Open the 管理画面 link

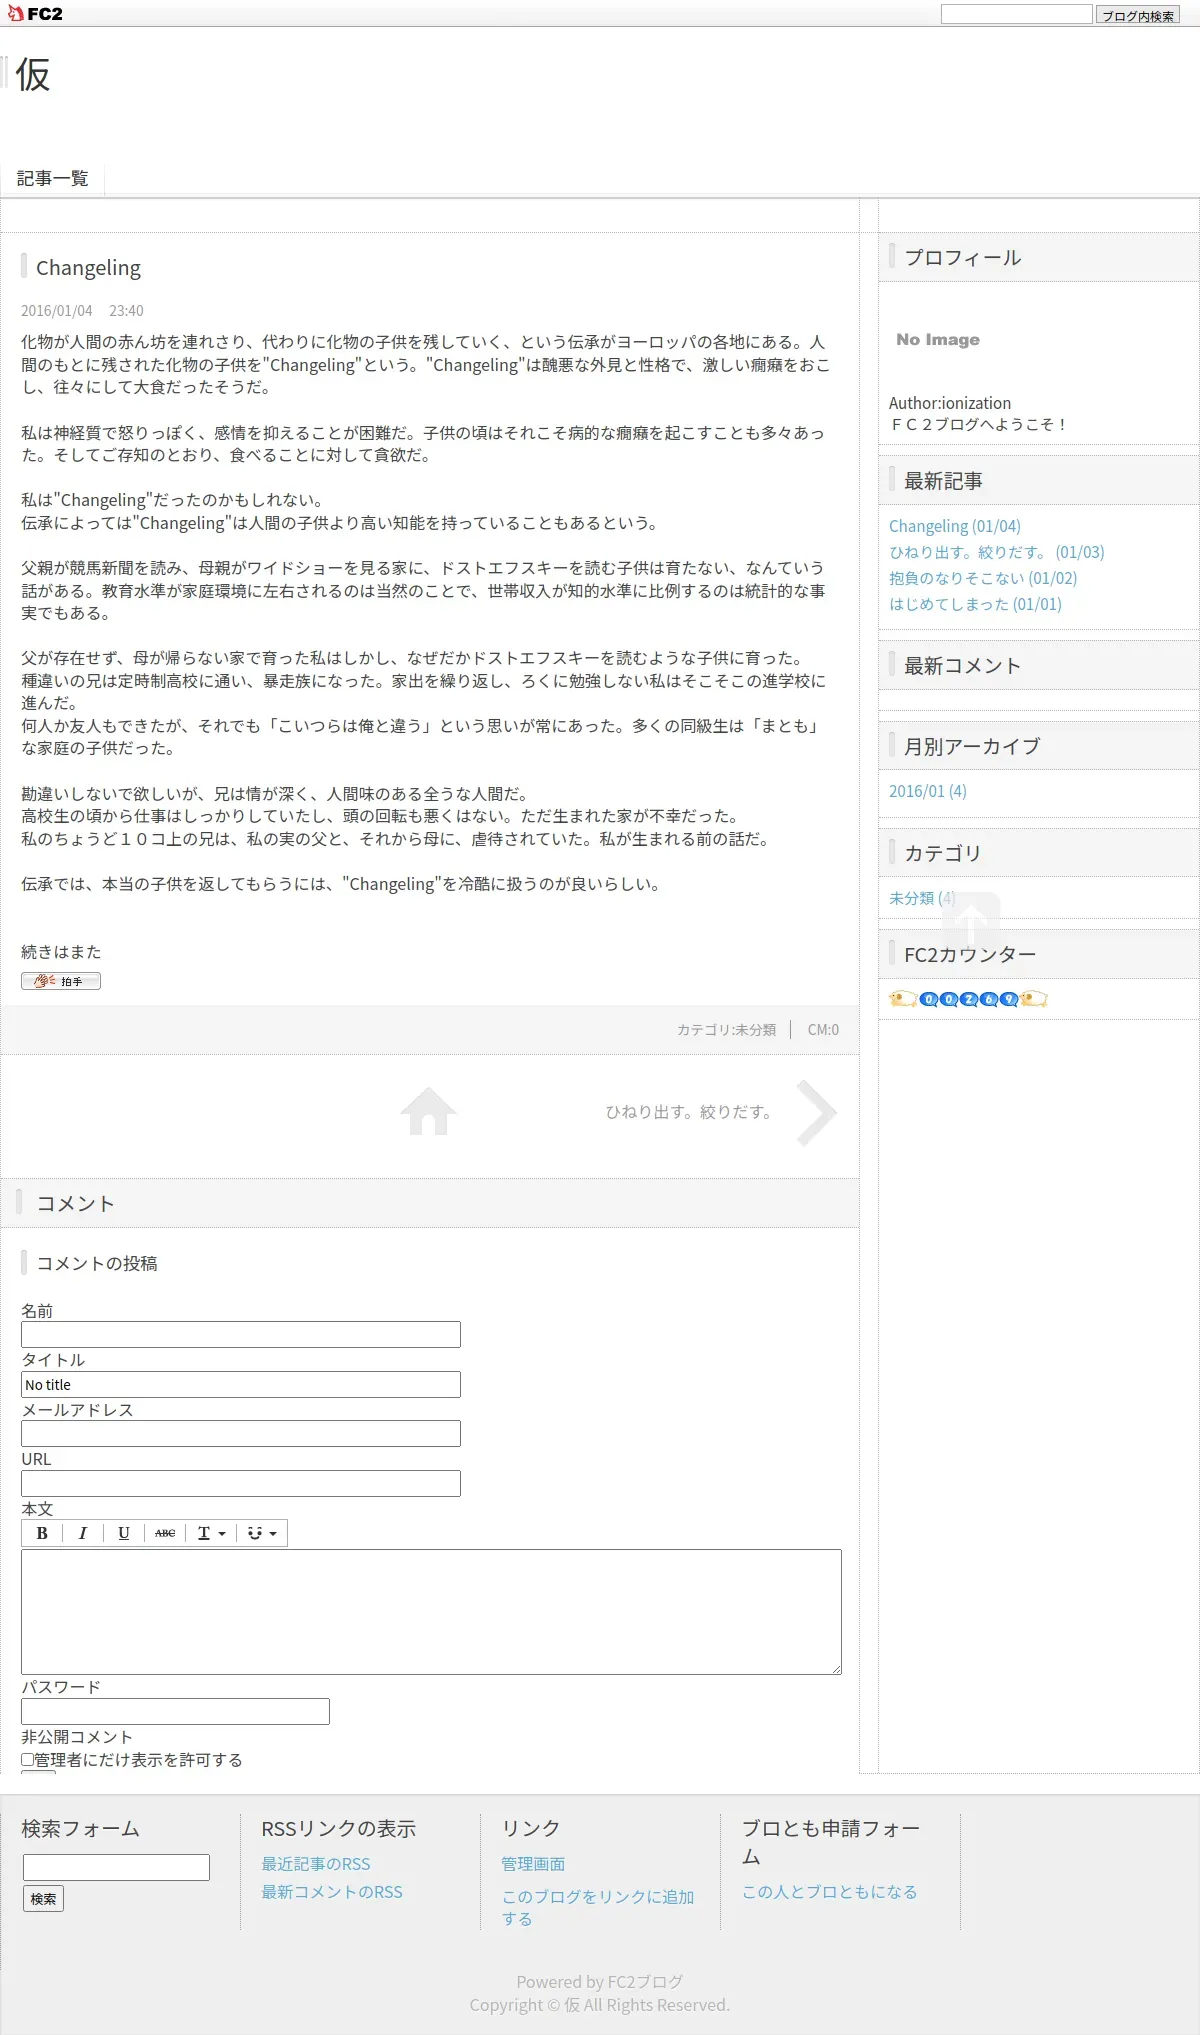[x=533, y=1864]
